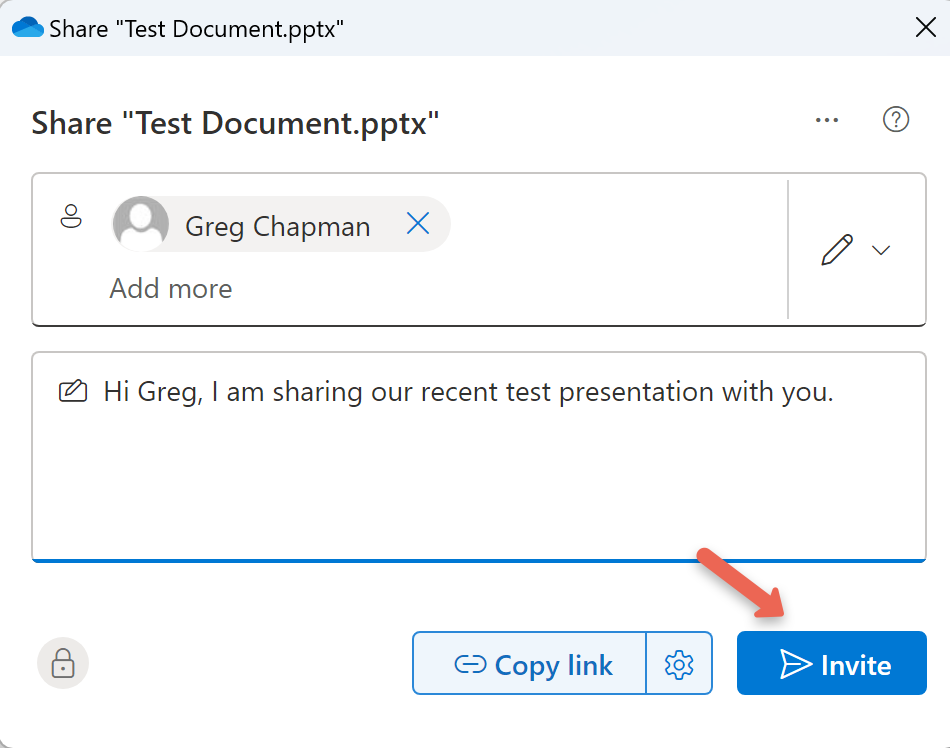This screenshot has width=950, height=748.
Task: Click into the message text starting 'Hi Greg'
Action: click(x=468, y=392)
